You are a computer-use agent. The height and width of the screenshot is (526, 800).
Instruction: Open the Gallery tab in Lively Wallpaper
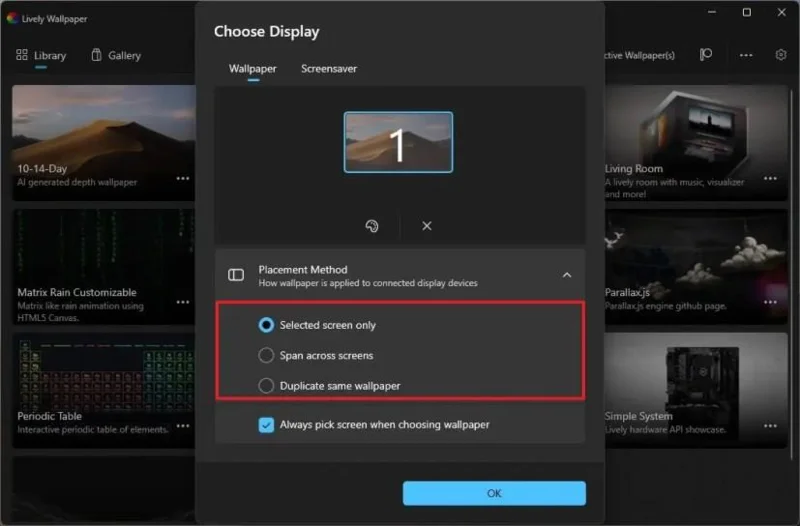(116, 55)
